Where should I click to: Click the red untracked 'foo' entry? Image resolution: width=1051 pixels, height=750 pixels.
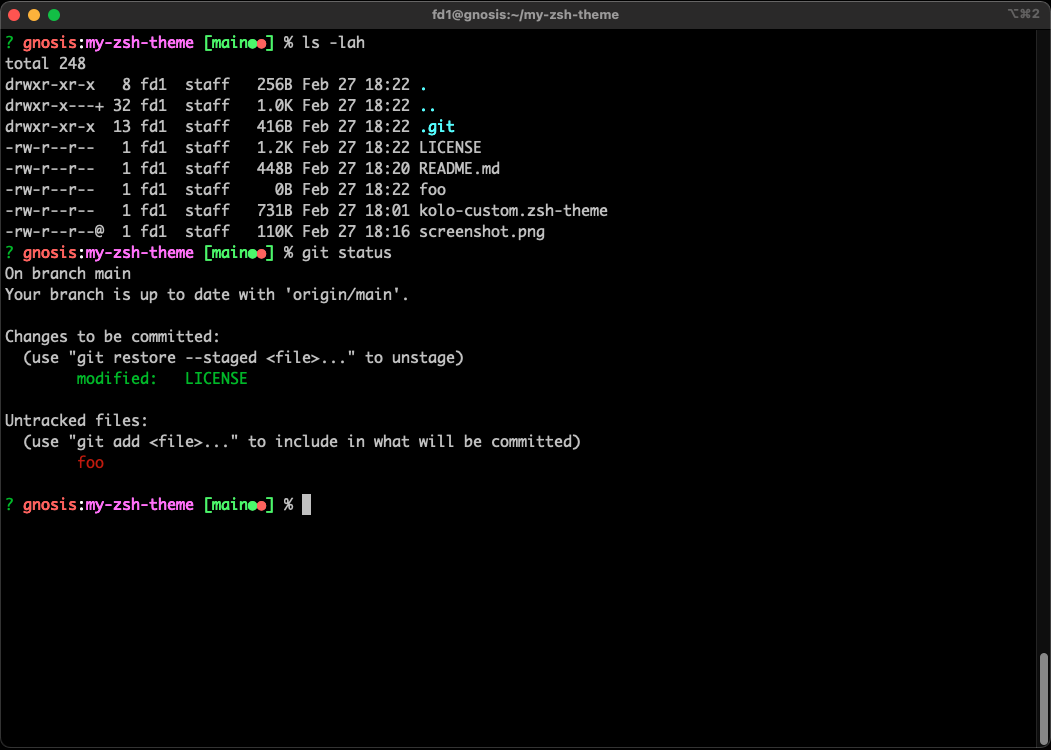(x=90, y=462)
